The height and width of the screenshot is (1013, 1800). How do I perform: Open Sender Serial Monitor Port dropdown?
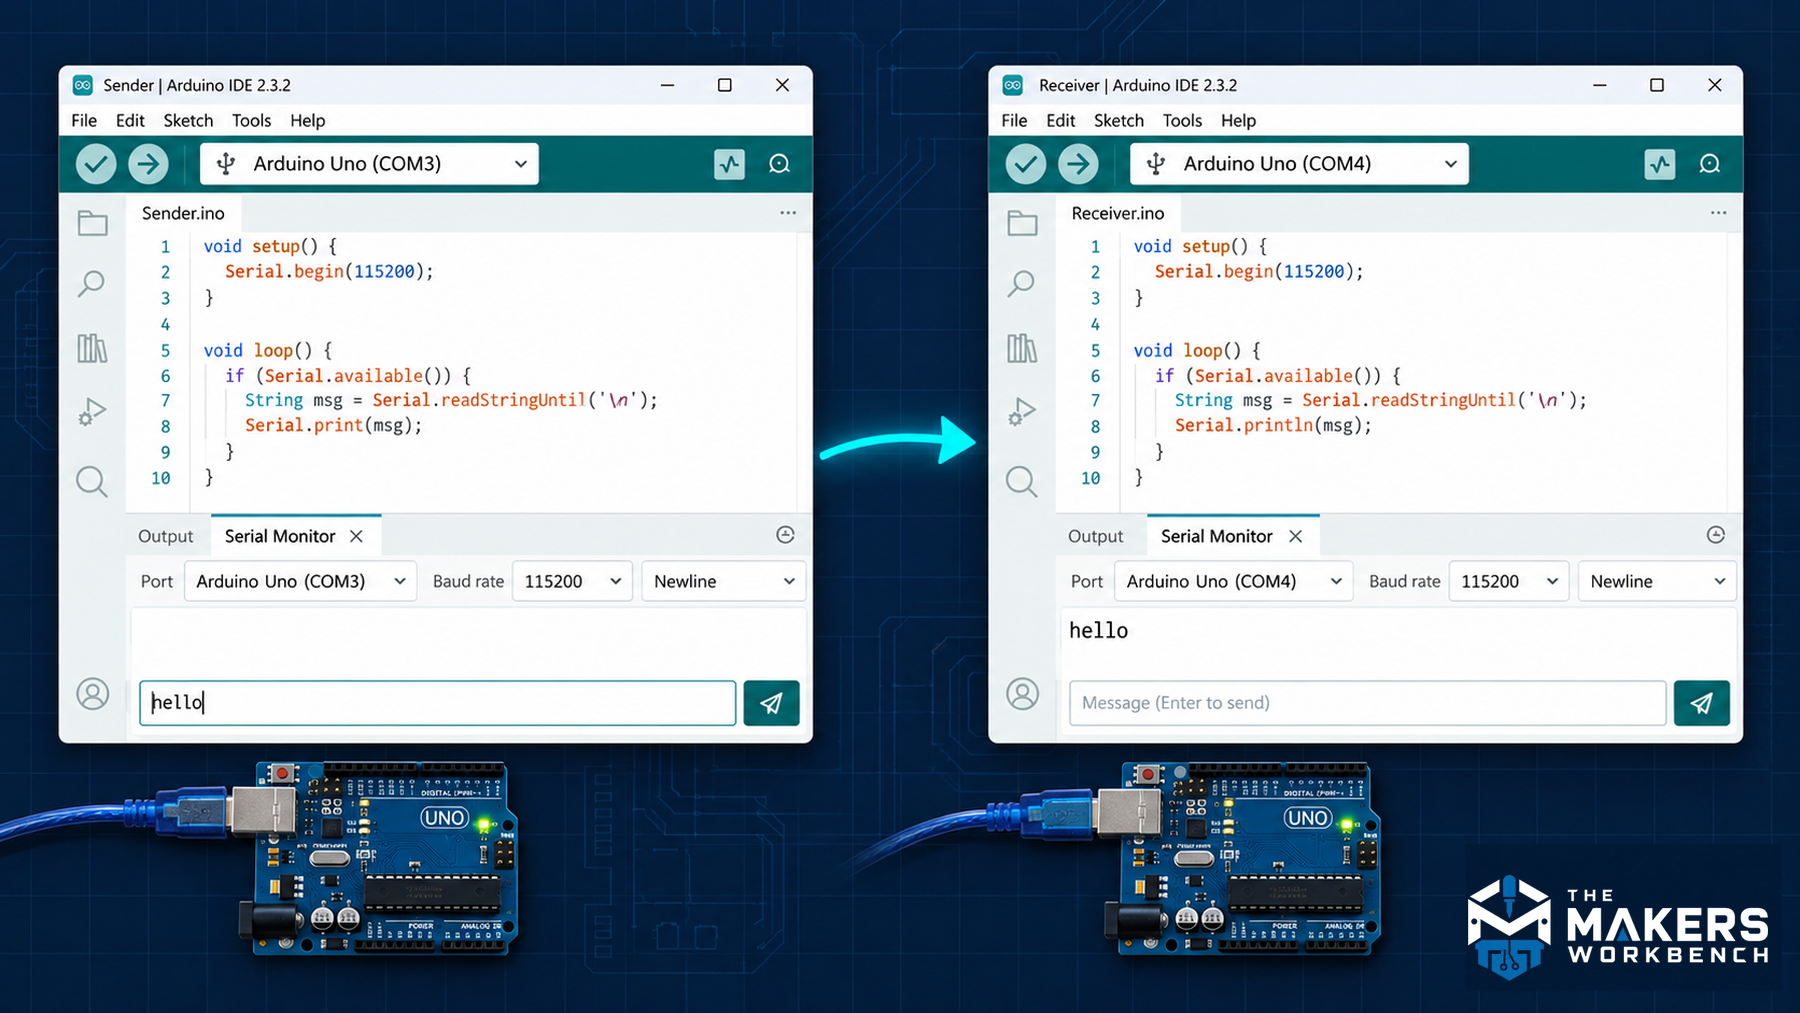tap(301, 581)
